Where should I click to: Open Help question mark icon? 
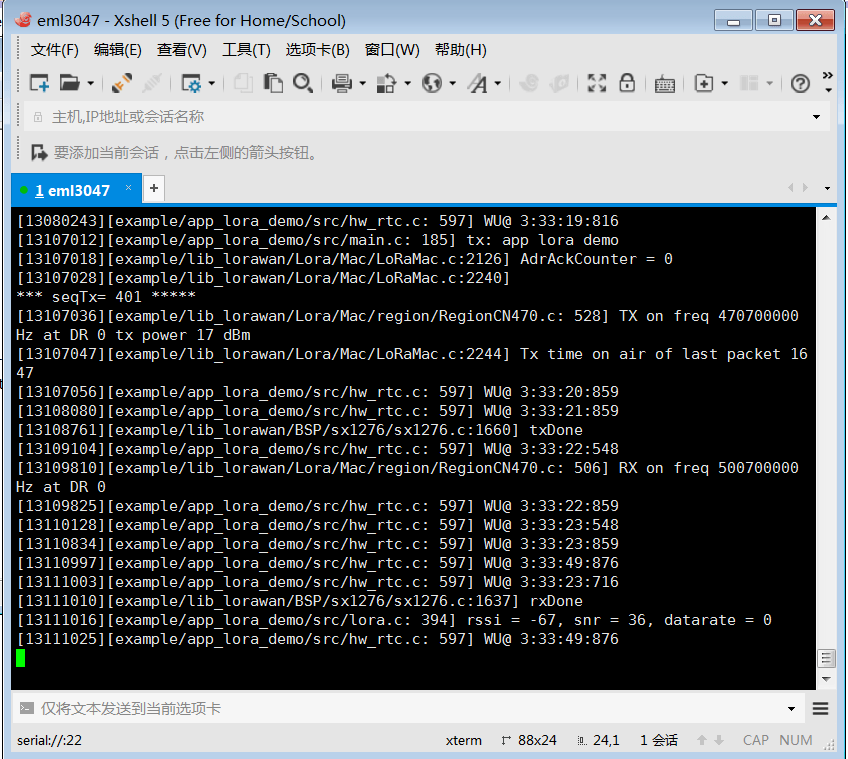click(800, 83)
